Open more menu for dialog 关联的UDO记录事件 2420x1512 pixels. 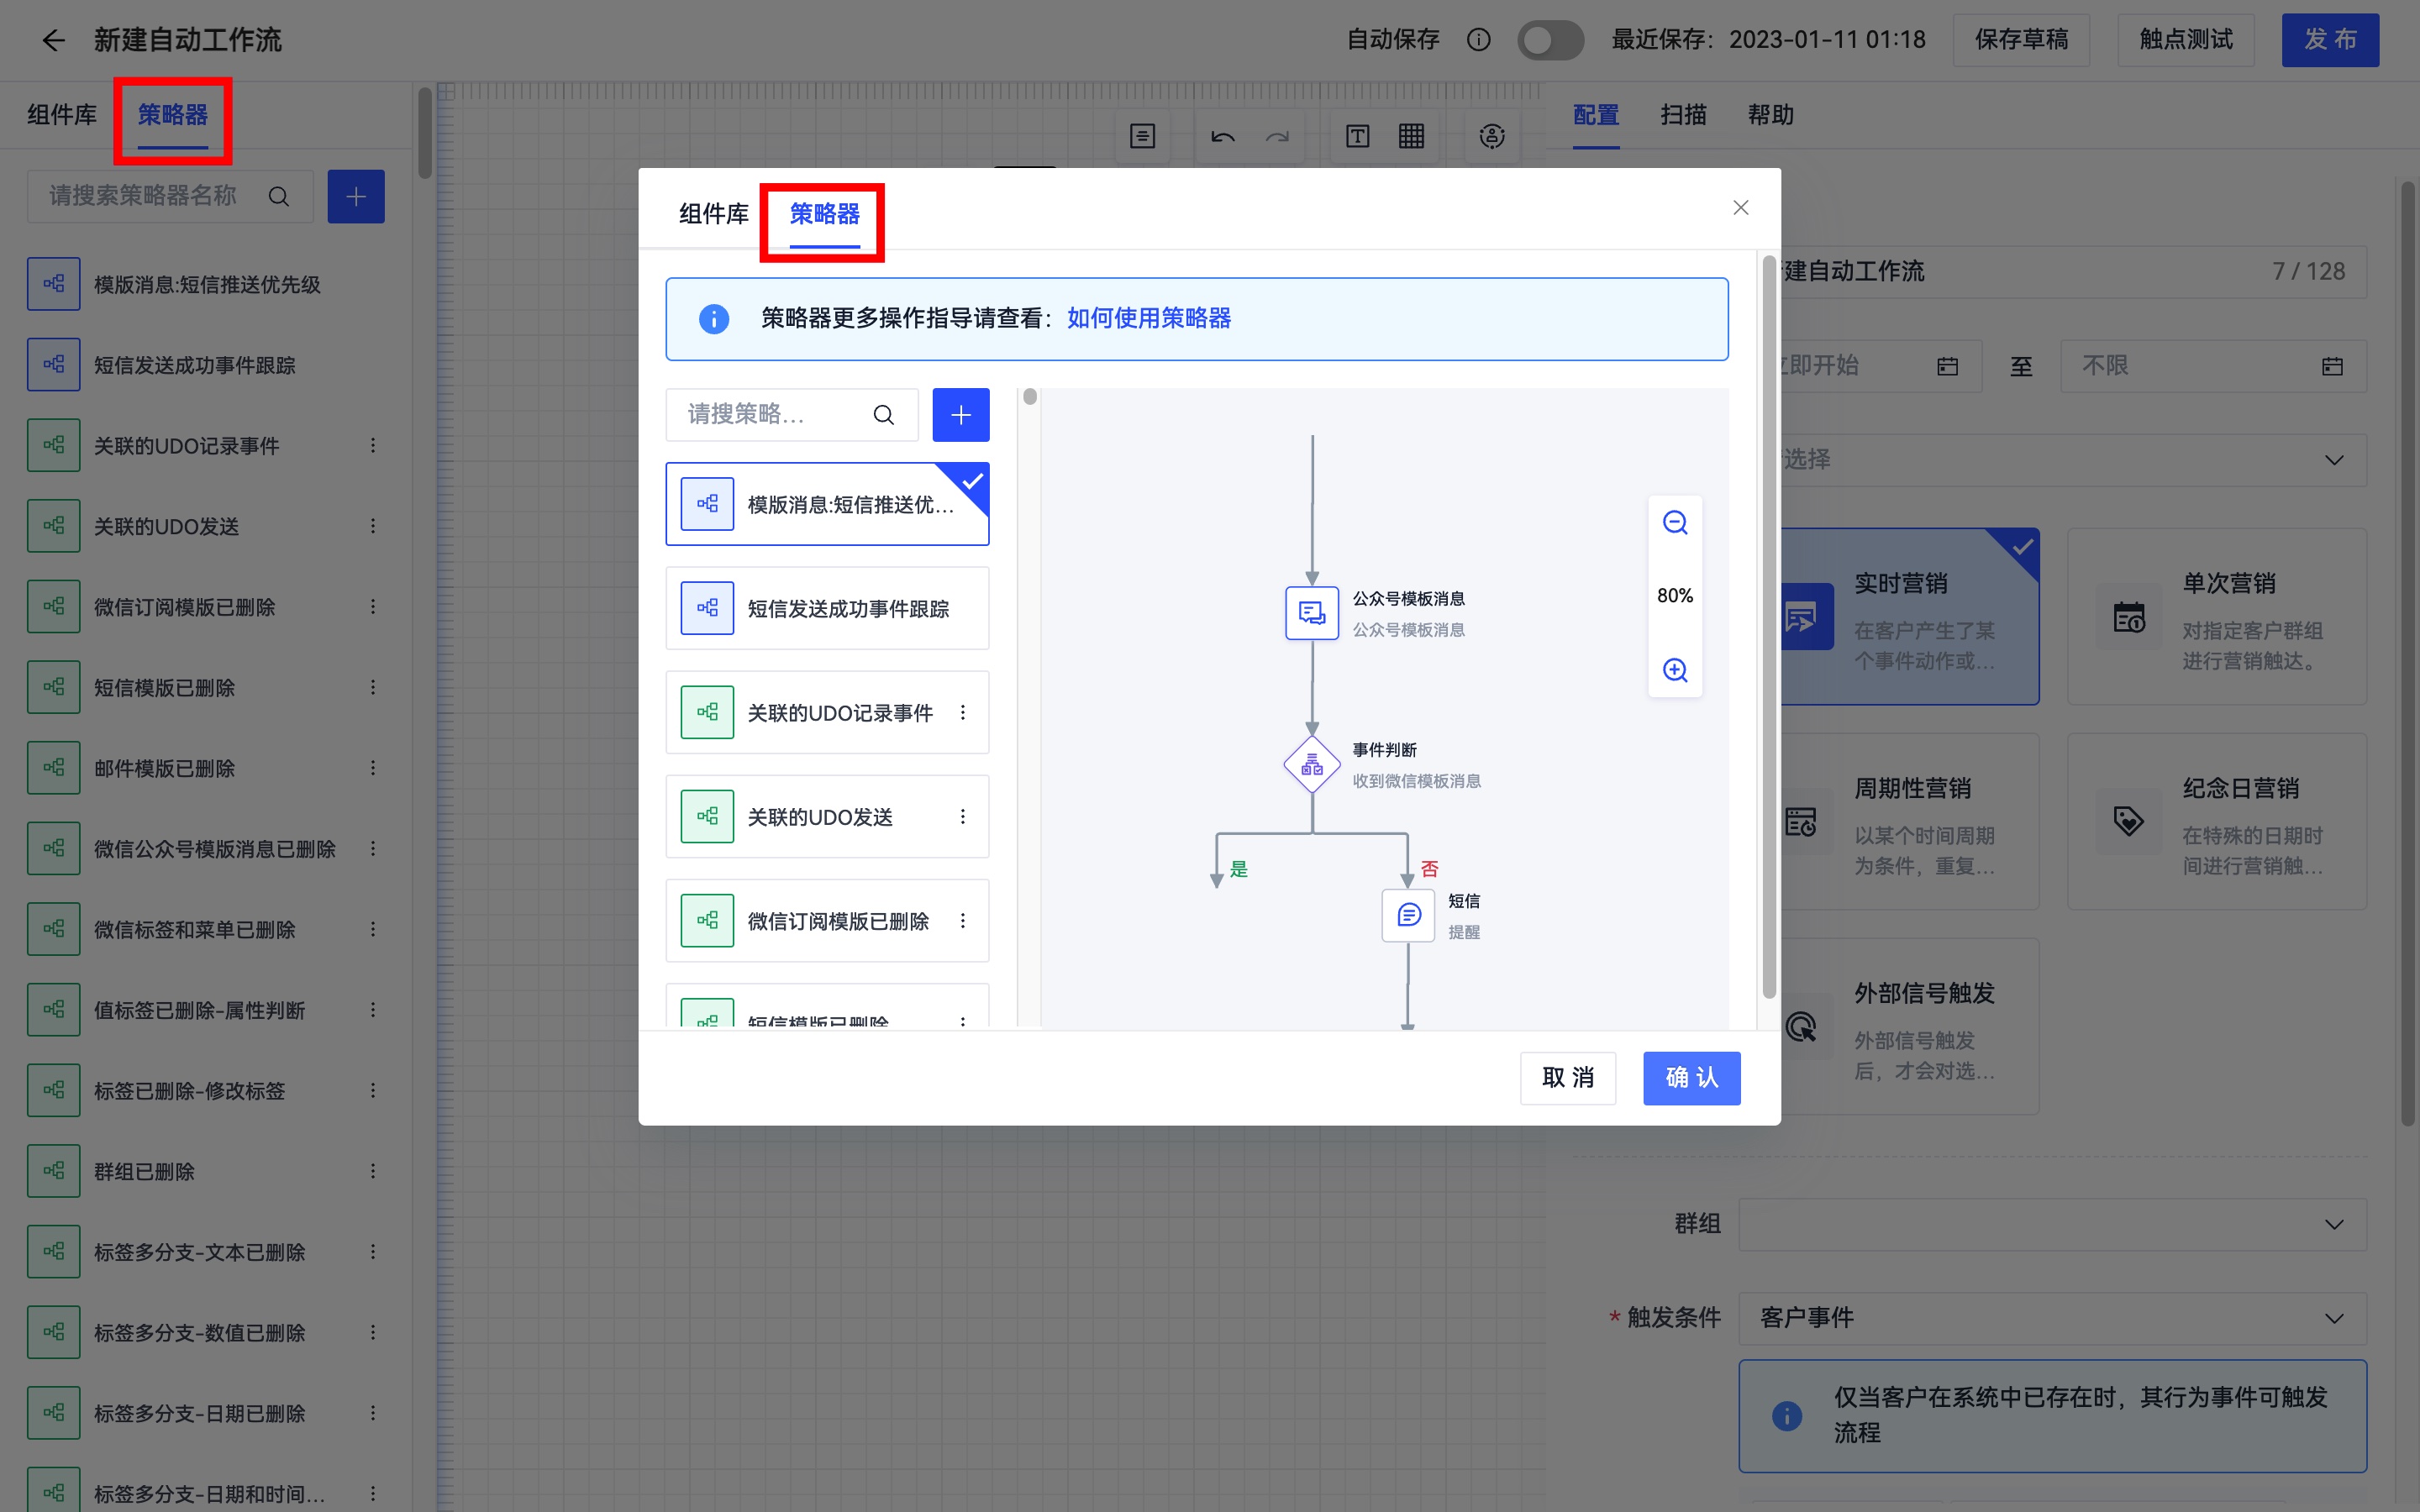pos(963,712)
